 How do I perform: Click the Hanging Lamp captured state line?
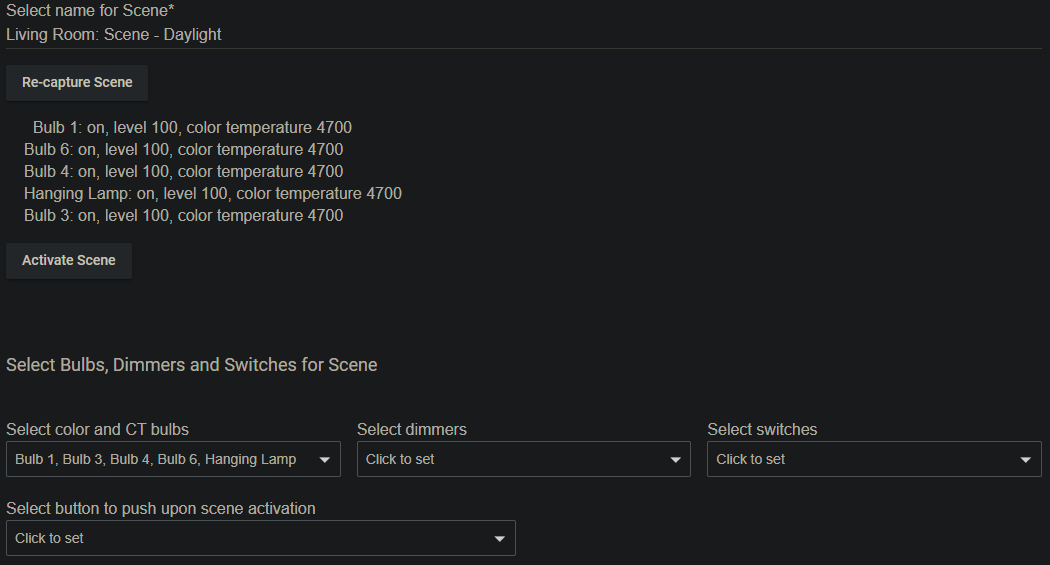coord(213,193)
